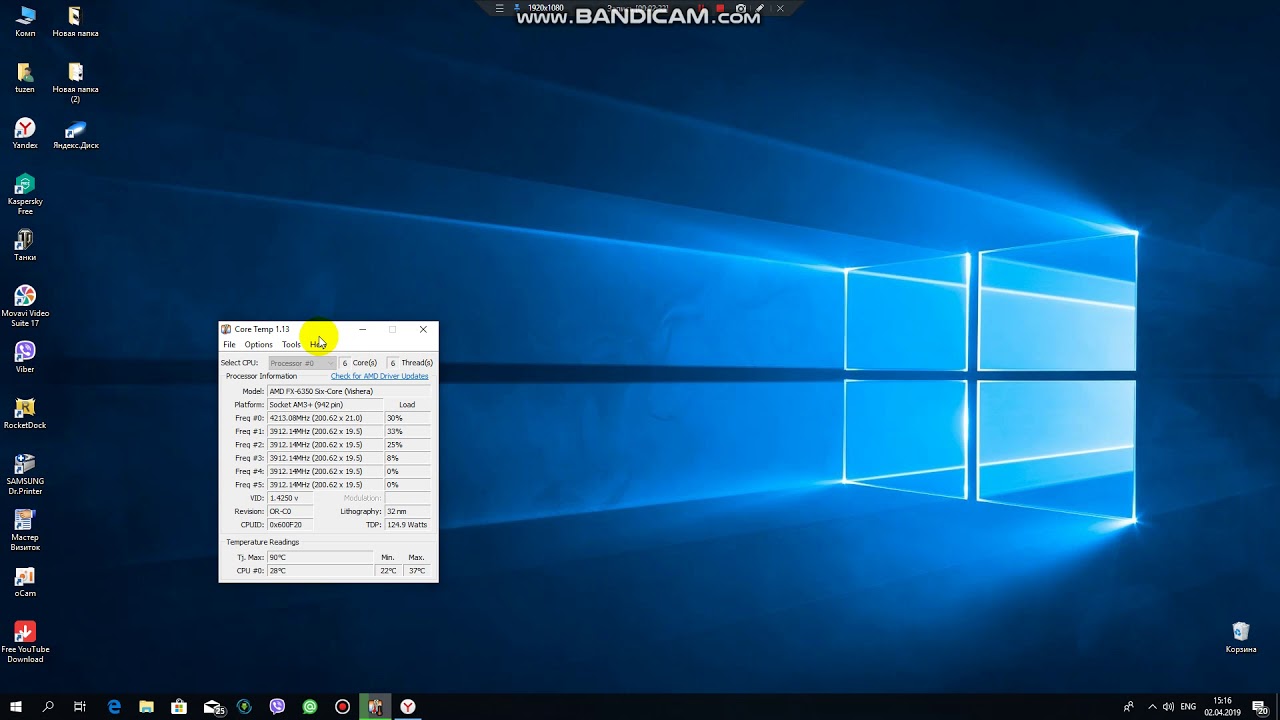Viewport: 1280px width, 720px height.
Task: Capture a screenshot with Bandicam camera icon
Action: tap(740, 8)
